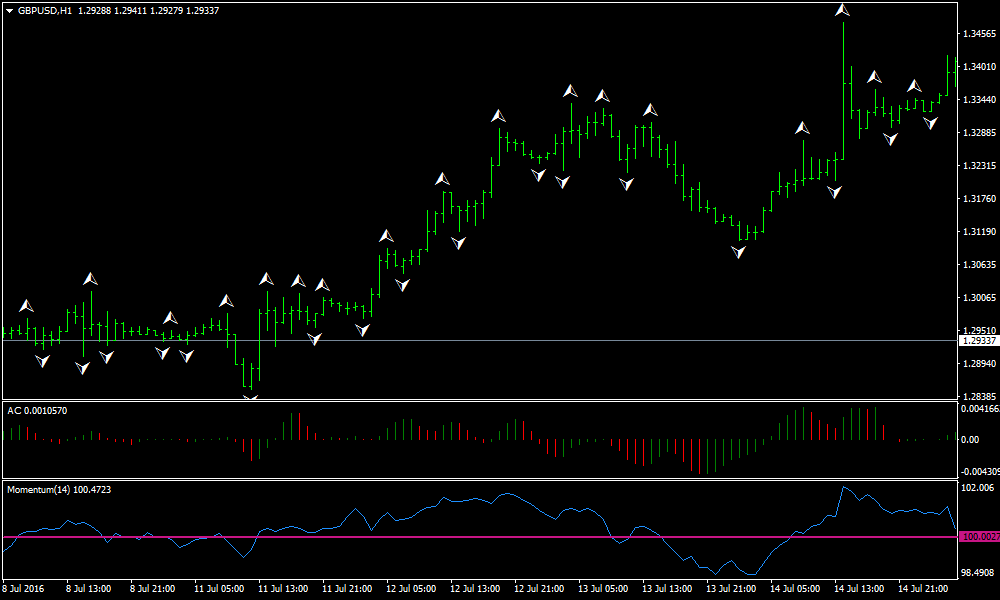Image resolution: width=1000 pixels, height=600 pixels.
Task: Select the pink horizontal level line in Momentum
Action: point(400,537)
